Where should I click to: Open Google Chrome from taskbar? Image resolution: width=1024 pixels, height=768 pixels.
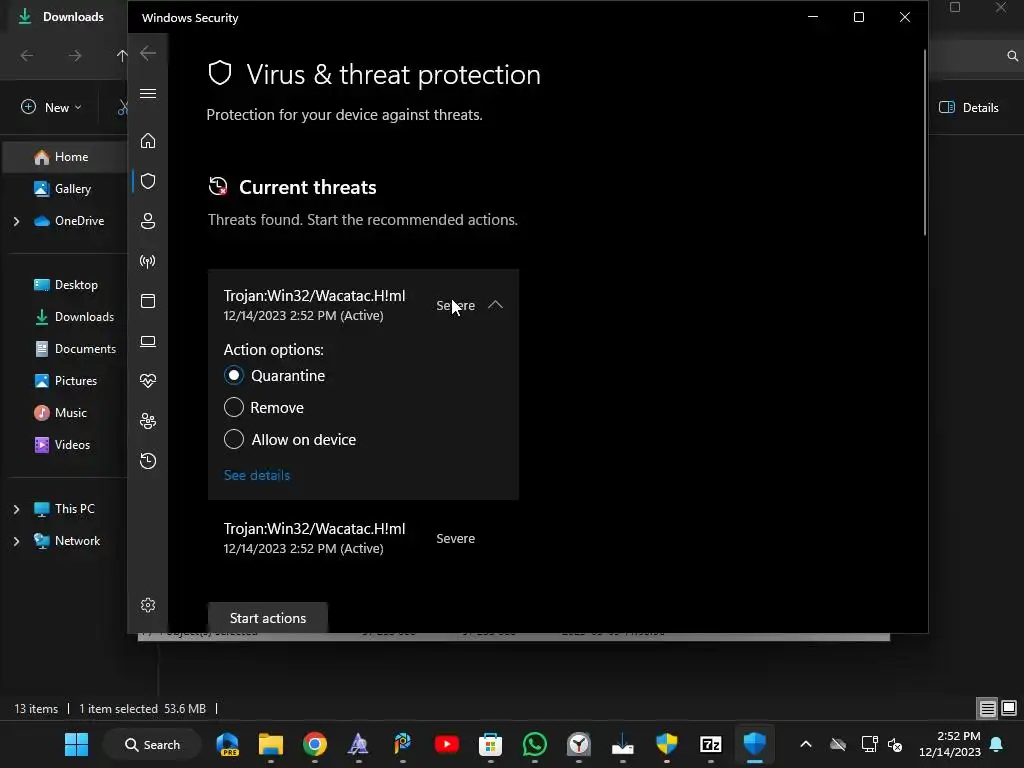click(x=315, y=744)
